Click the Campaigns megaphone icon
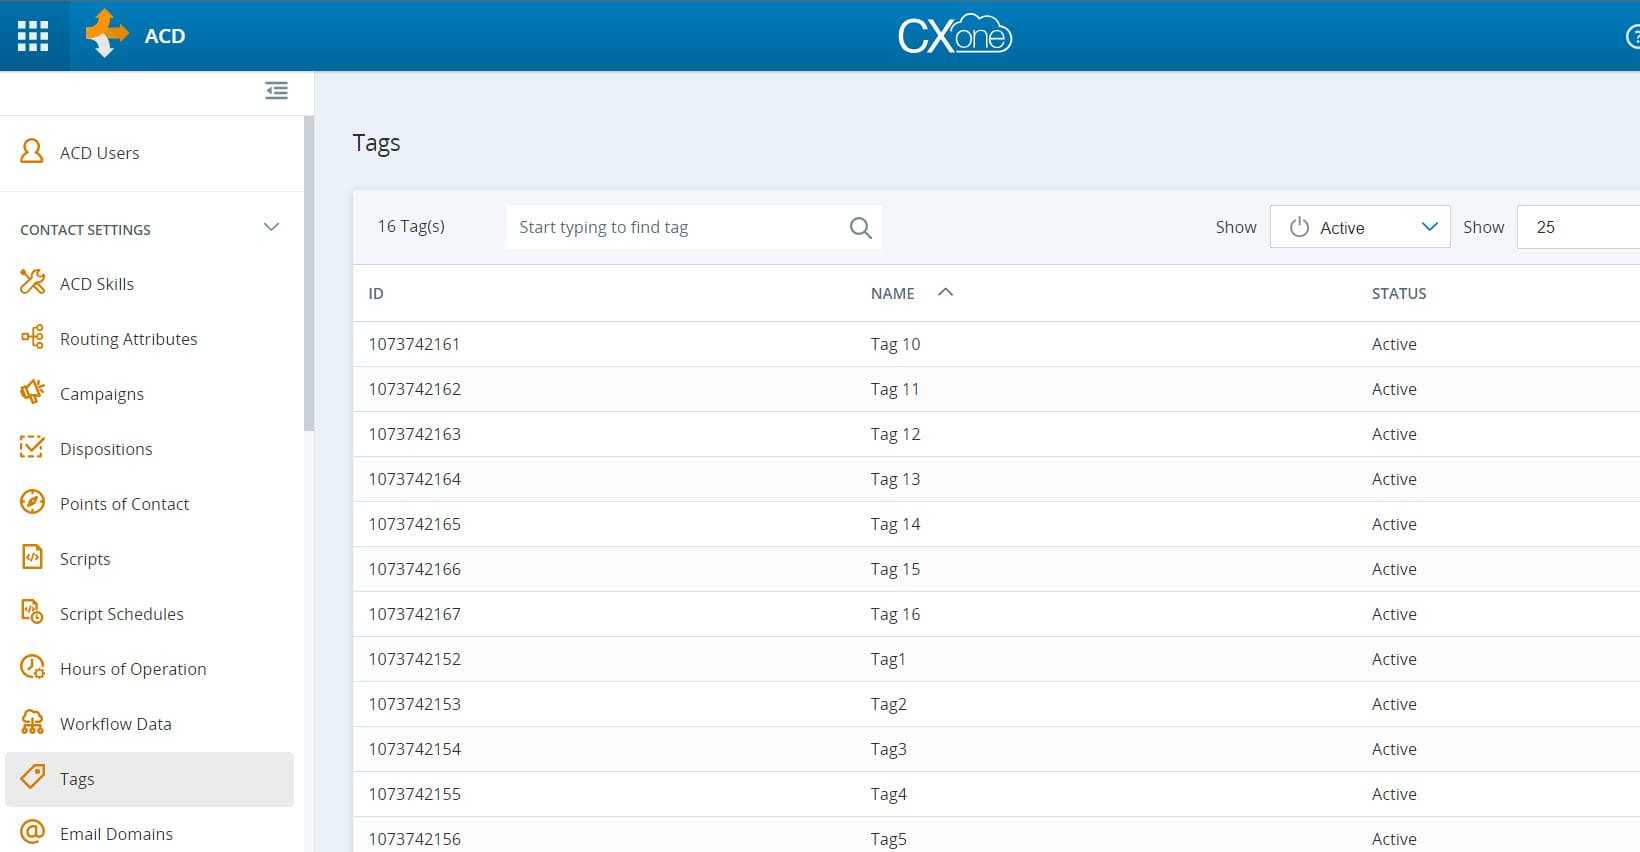Screen dimensions: 1640x852 click(x=32, y=393)
